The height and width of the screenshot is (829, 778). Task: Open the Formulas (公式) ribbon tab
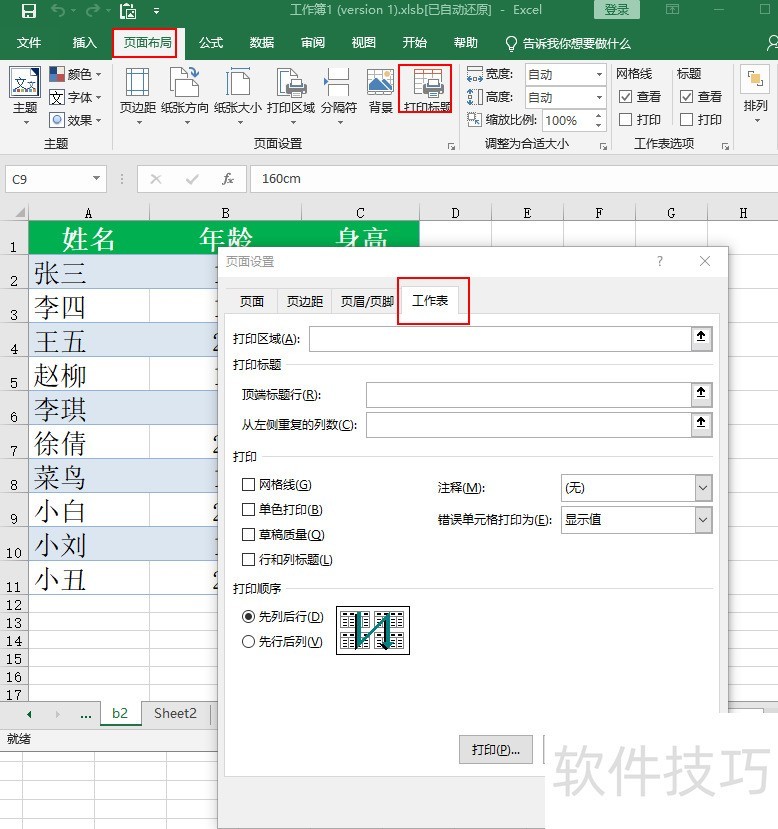click(210, 43)
